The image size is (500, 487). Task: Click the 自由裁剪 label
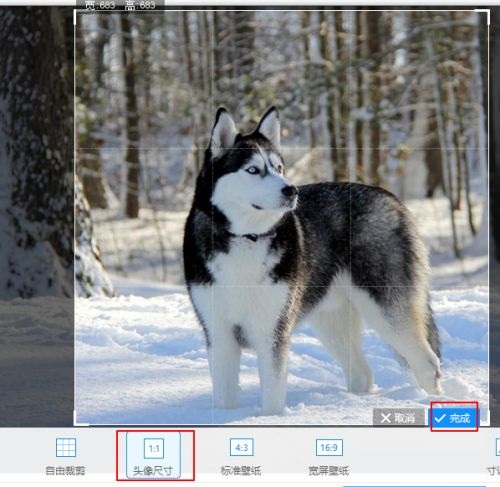click(65, 471)
